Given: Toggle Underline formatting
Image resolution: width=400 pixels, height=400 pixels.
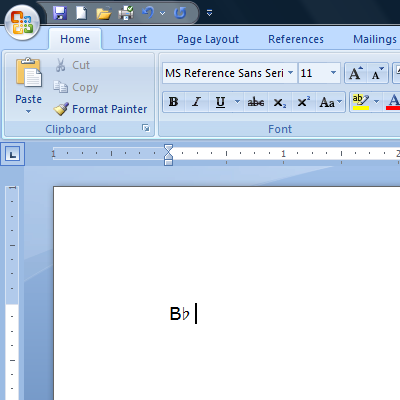Looking at the screenshot, I should pyautogui.click(x=220, y=102).
